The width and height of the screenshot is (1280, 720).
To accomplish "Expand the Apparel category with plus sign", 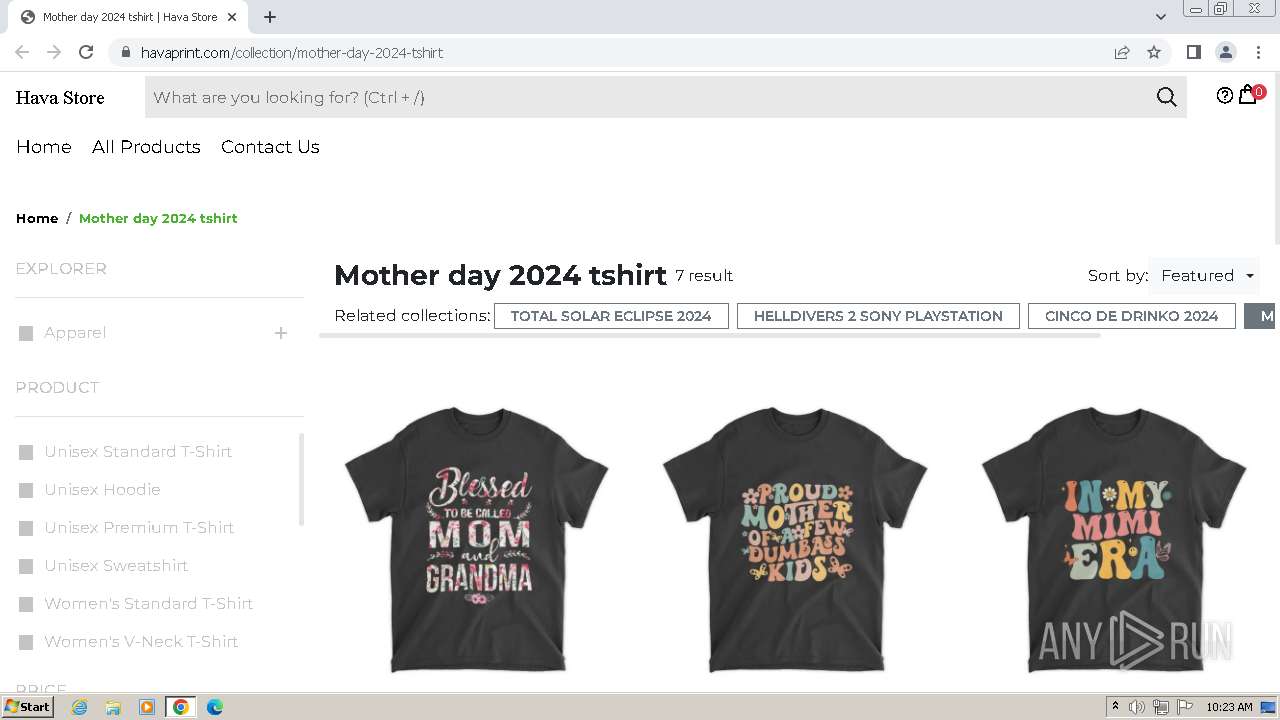I will coord(281,333).
